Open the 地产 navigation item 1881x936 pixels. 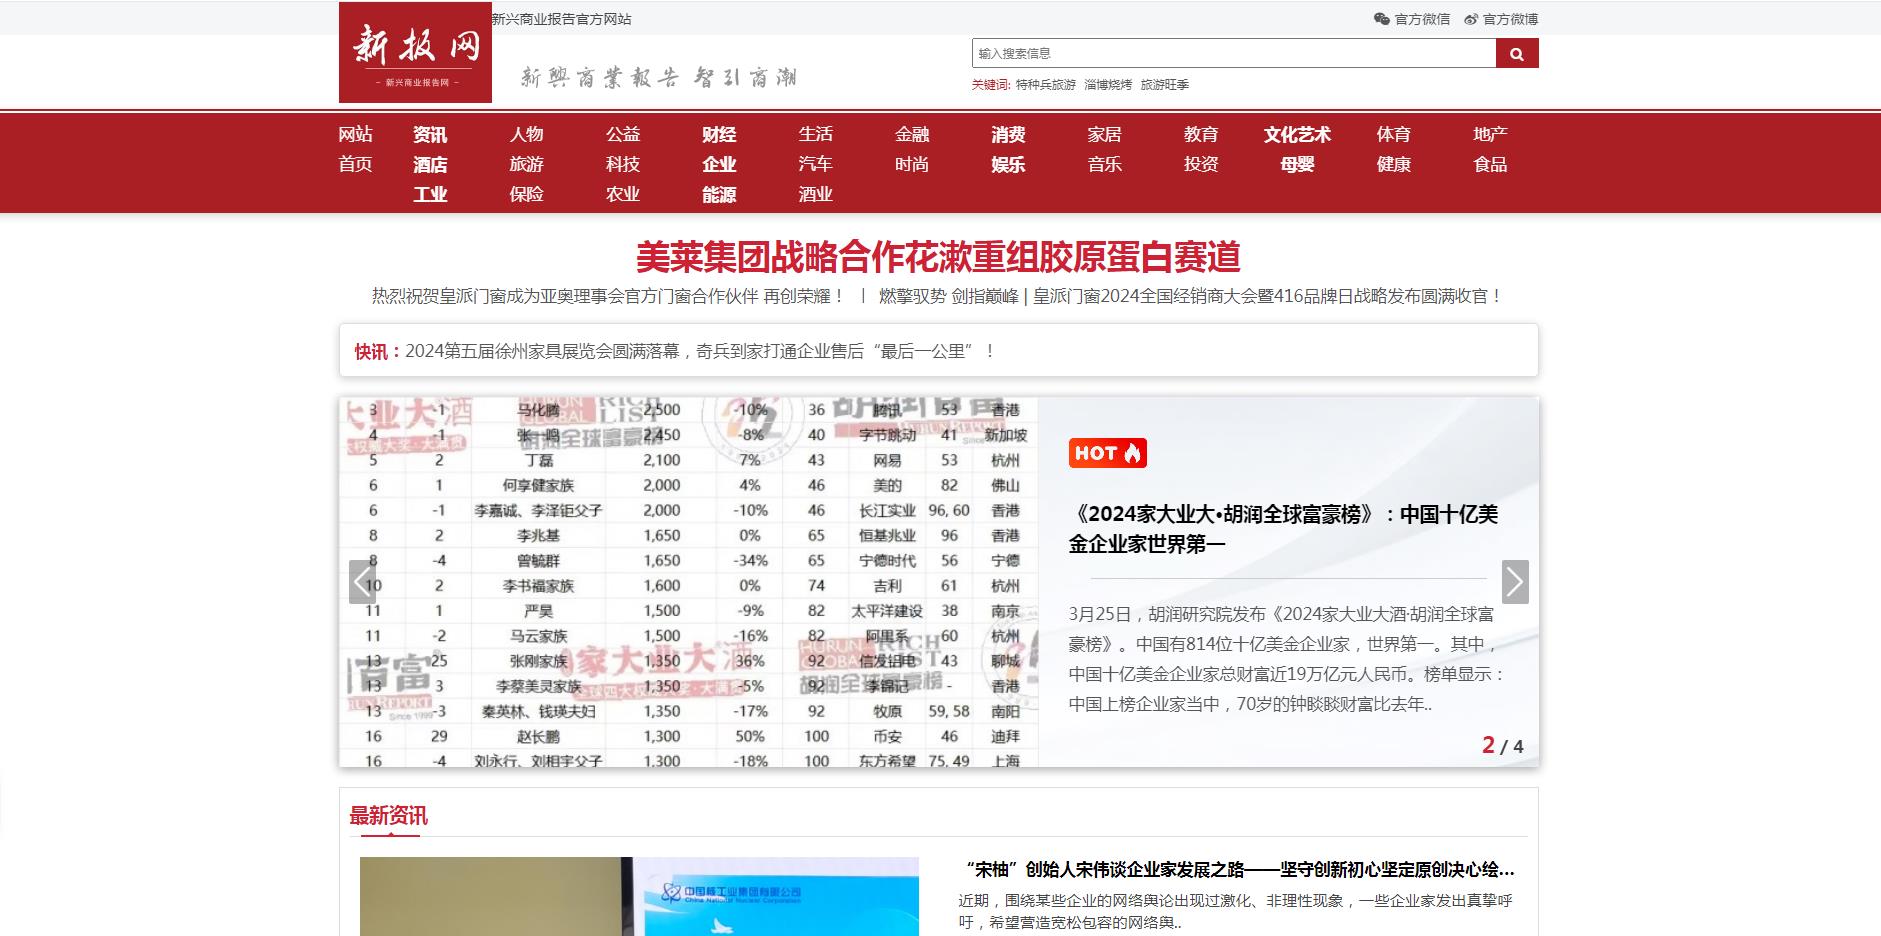pyautogui.click(x=1490, y=135)
